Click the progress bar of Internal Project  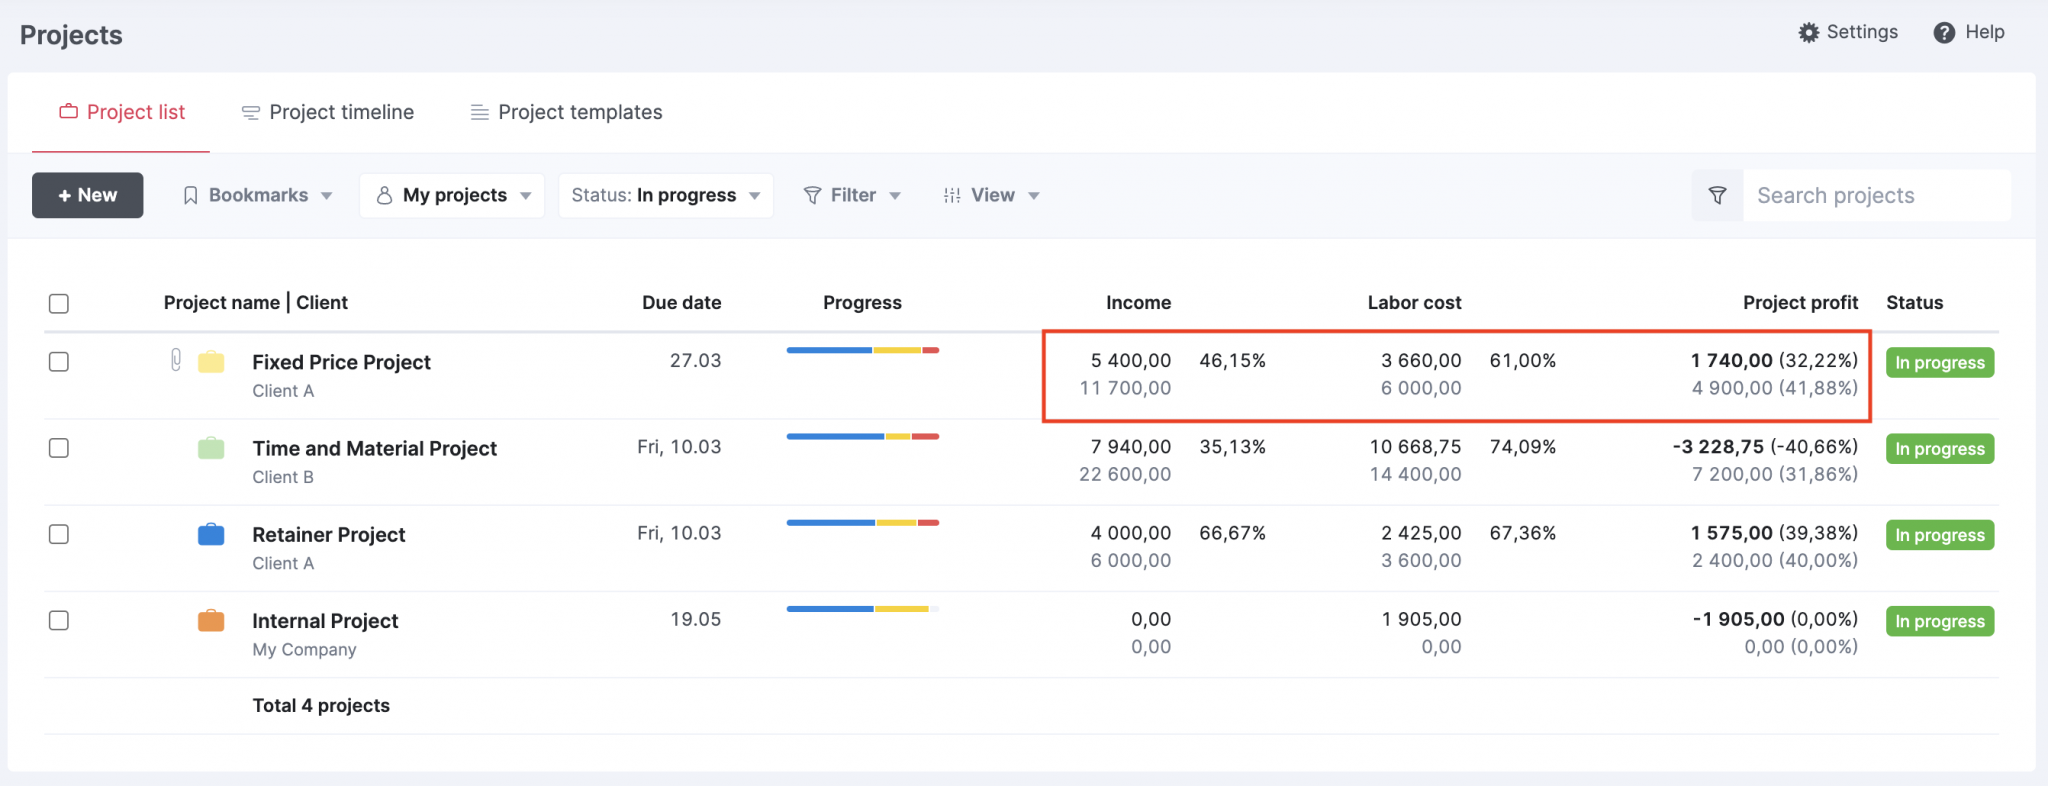click(x=862, y=609)
